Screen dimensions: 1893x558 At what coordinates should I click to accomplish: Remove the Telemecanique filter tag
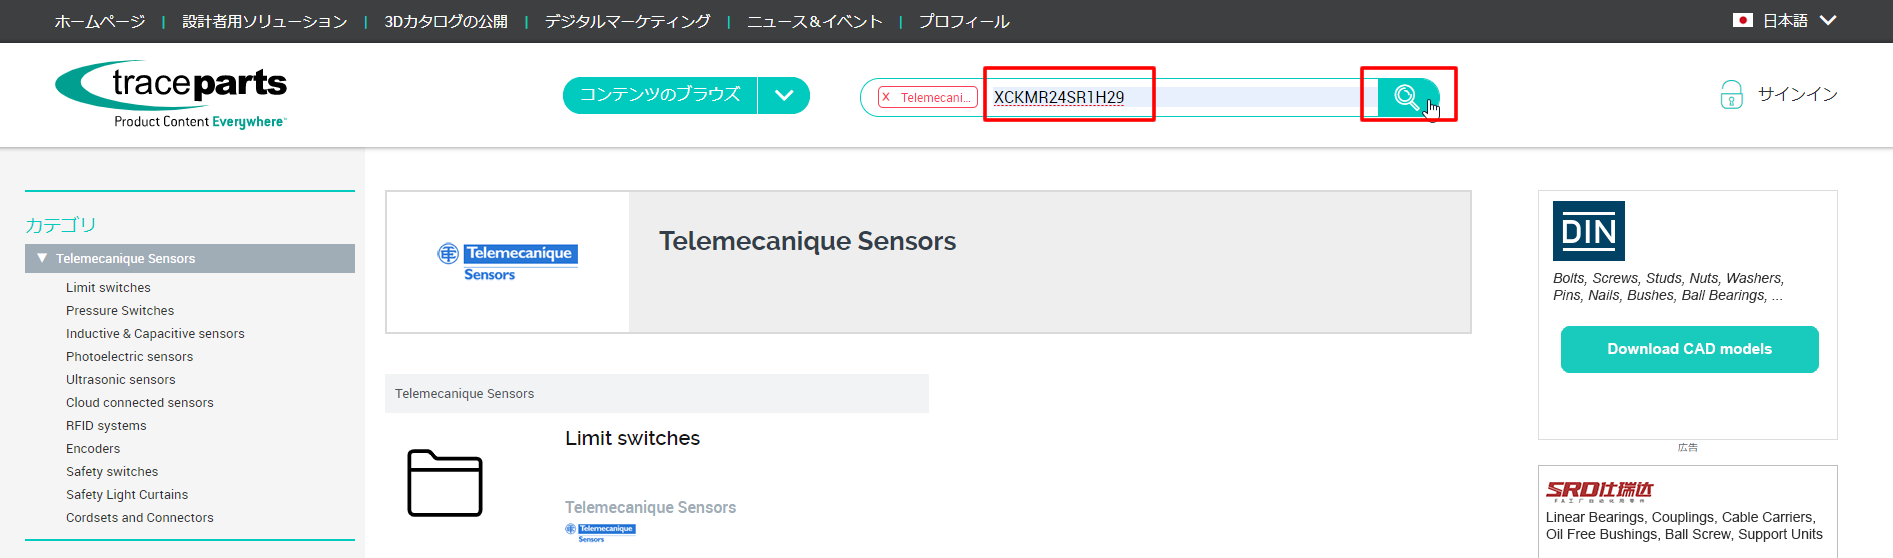886,97
